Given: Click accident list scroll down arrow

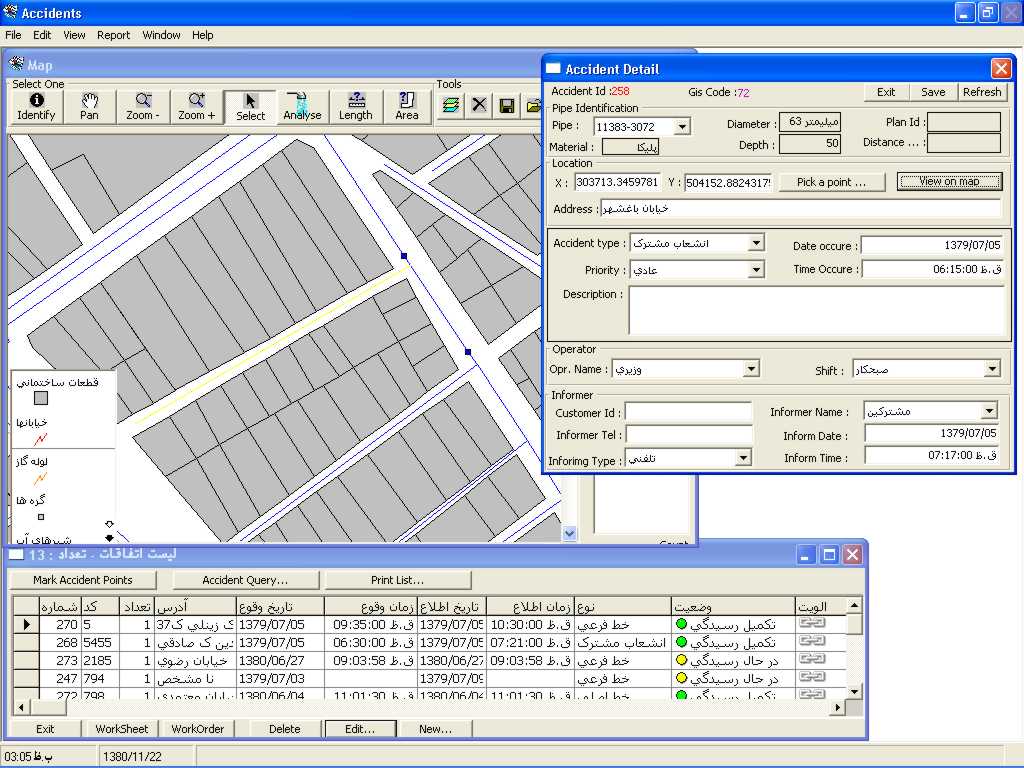Looking at the screenshot, I should coord(854,691).
